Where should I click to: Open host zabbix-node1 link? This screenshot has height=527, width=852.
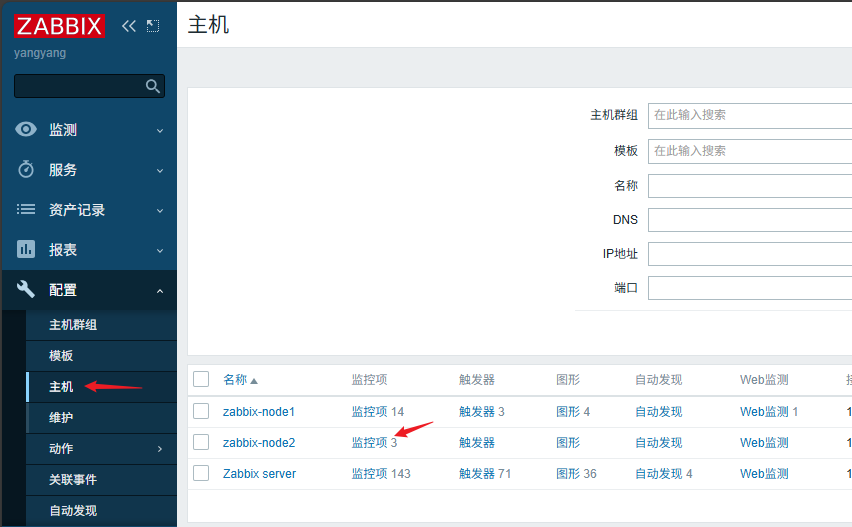tap(259, 412)
